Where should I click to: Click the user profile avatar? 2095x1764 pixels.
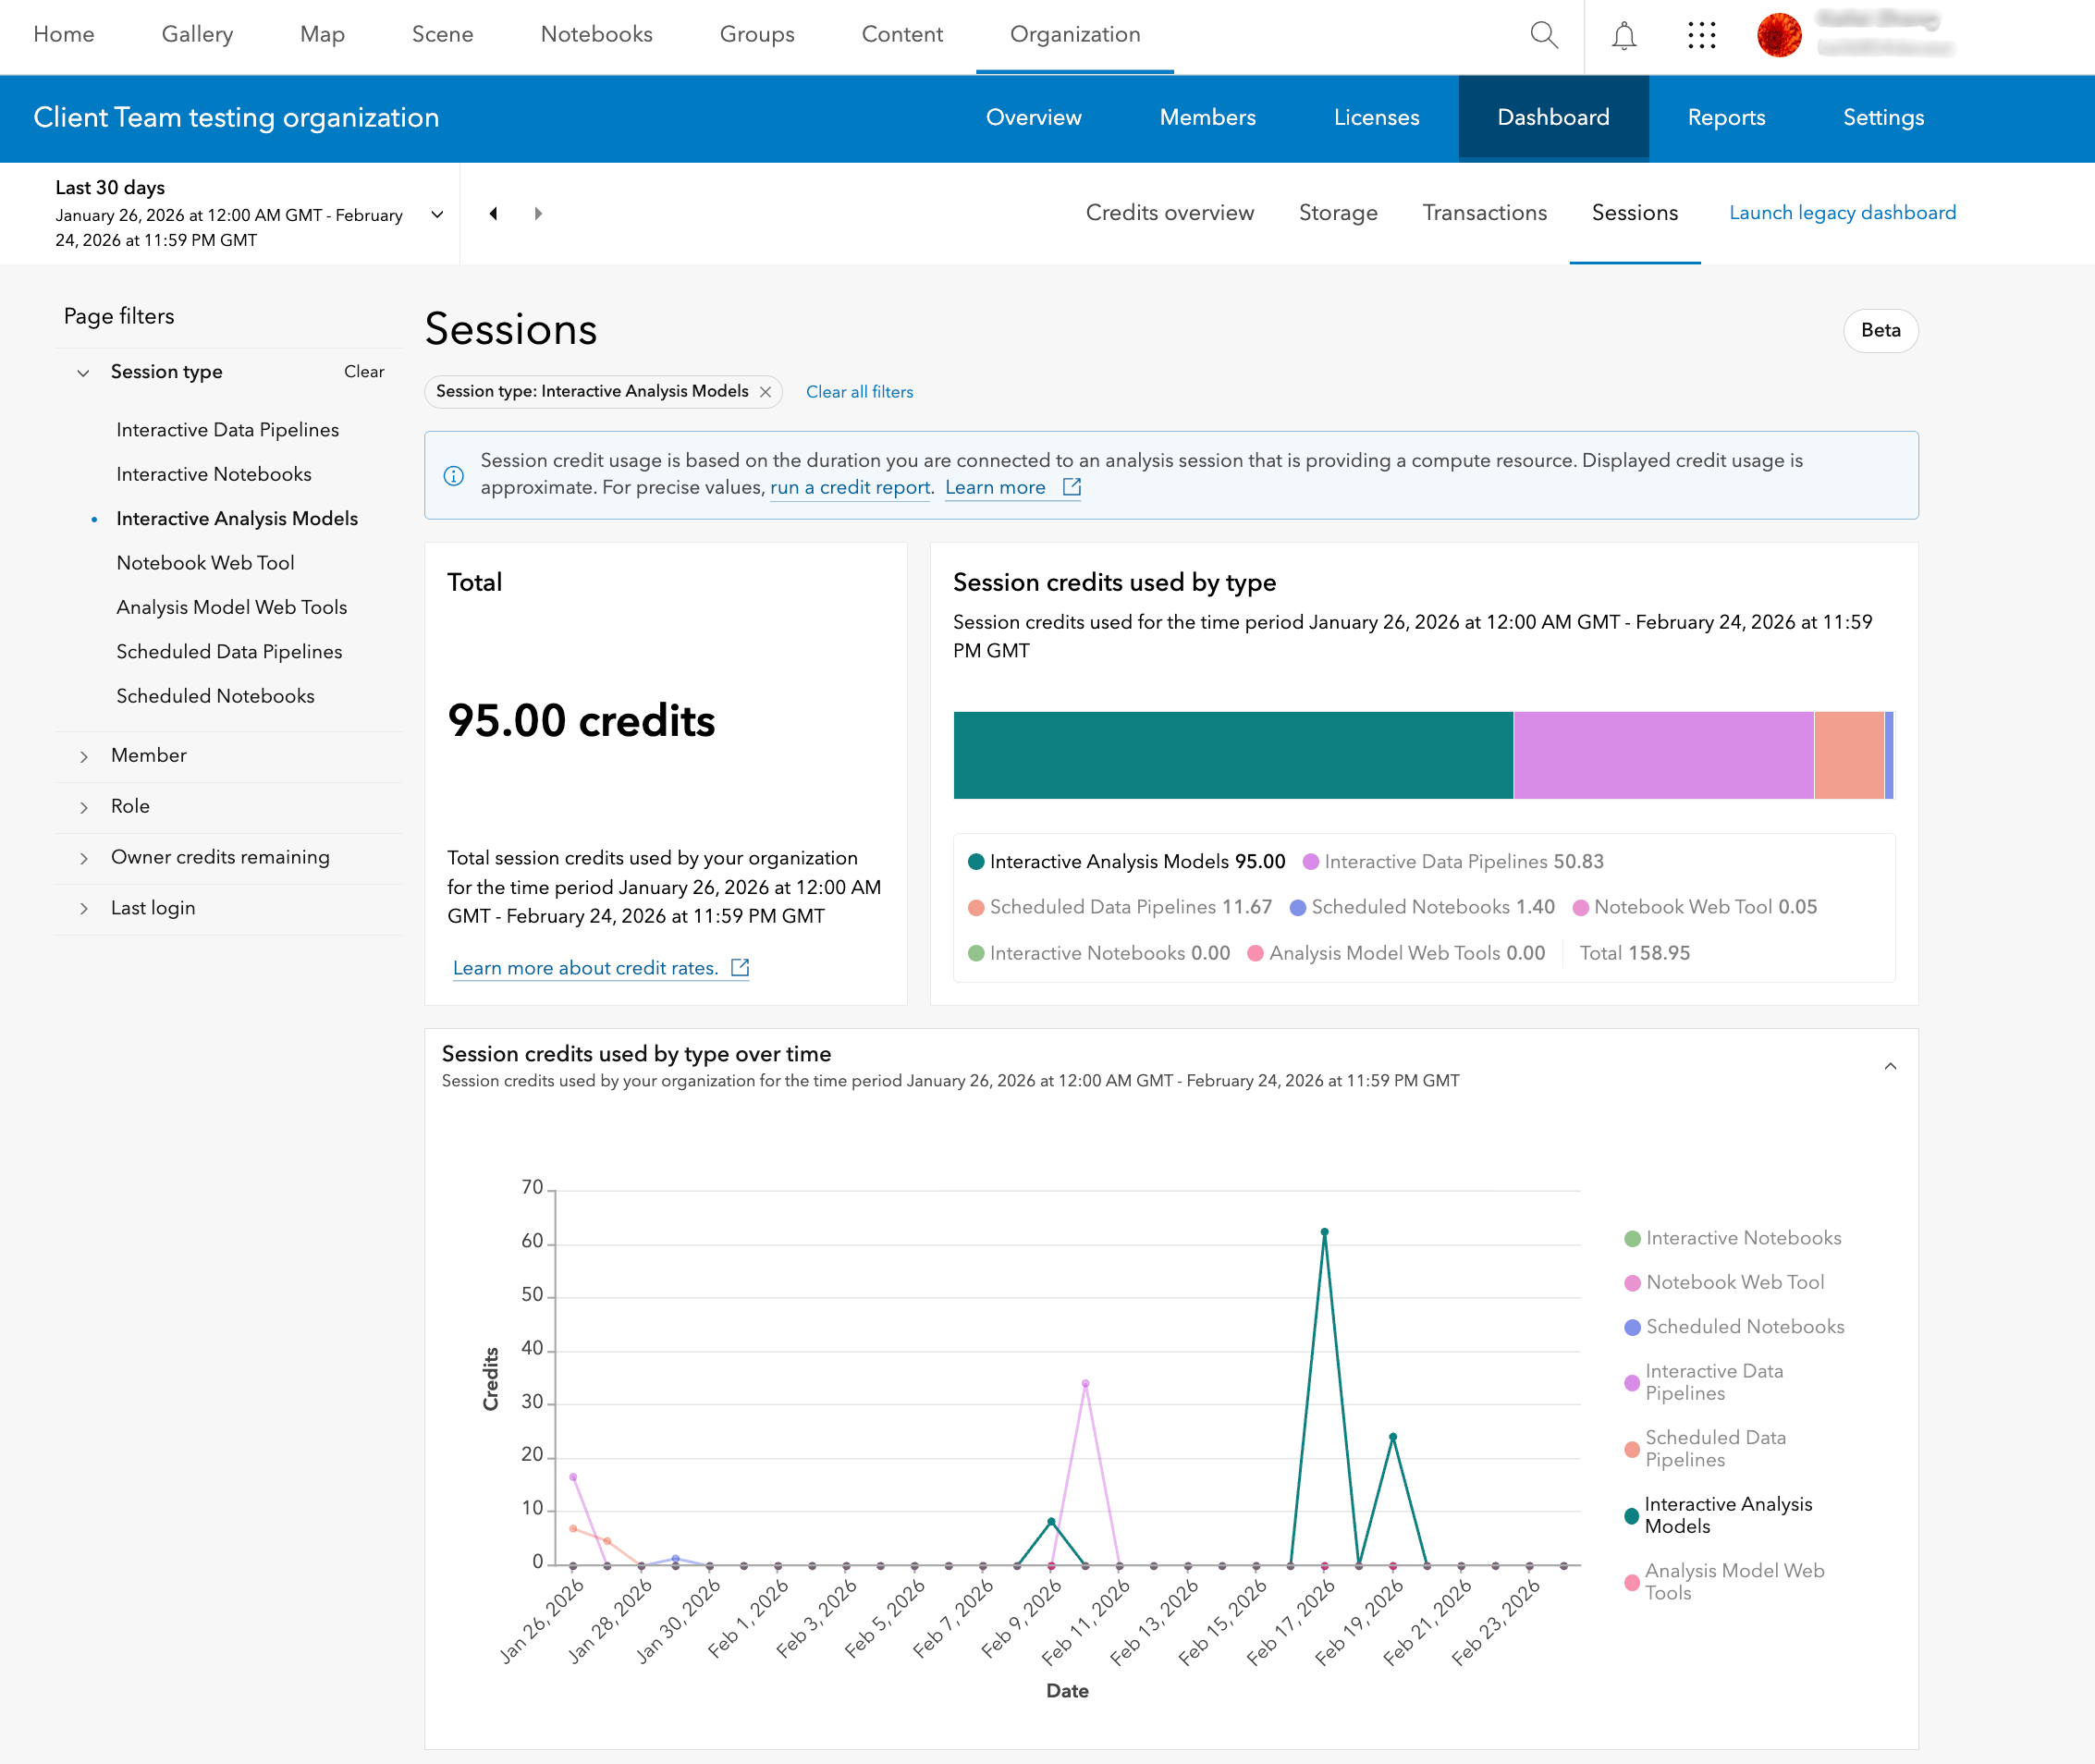1778,35
